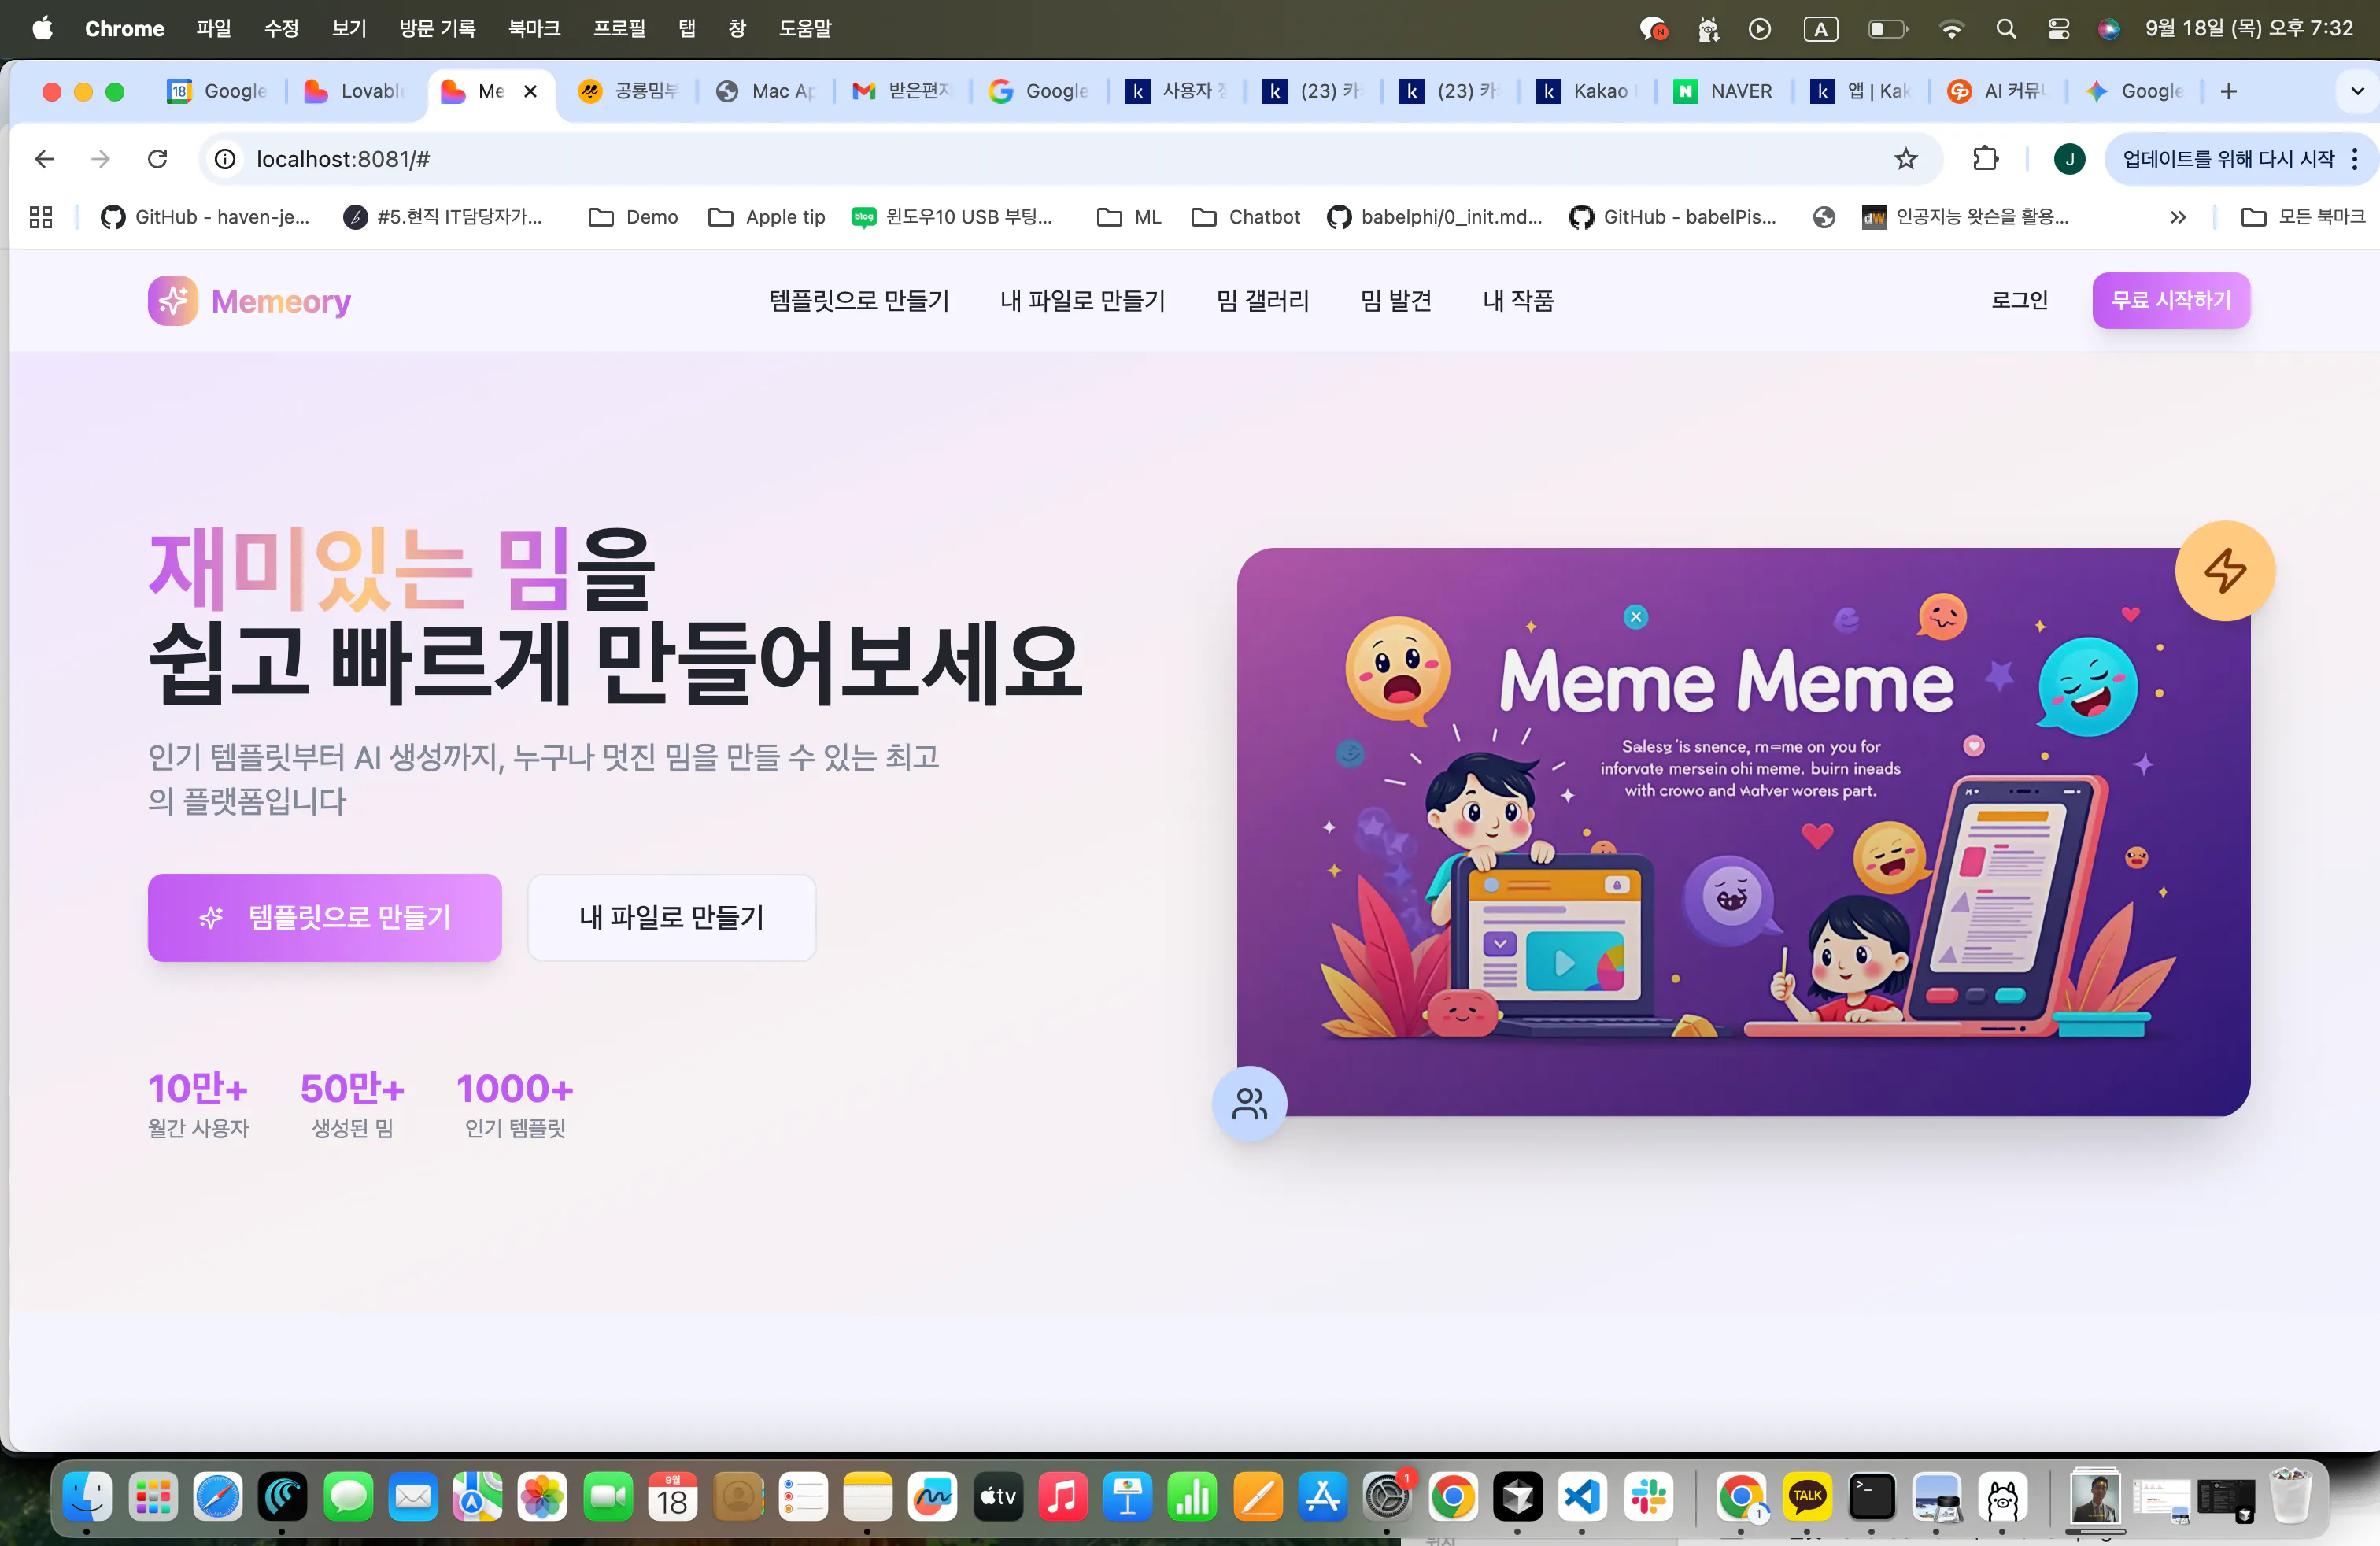Click the 무료 시작하기 button
This screenshot has height=1546, width=2380.
pyautogui.click(x=2170, y=300)
